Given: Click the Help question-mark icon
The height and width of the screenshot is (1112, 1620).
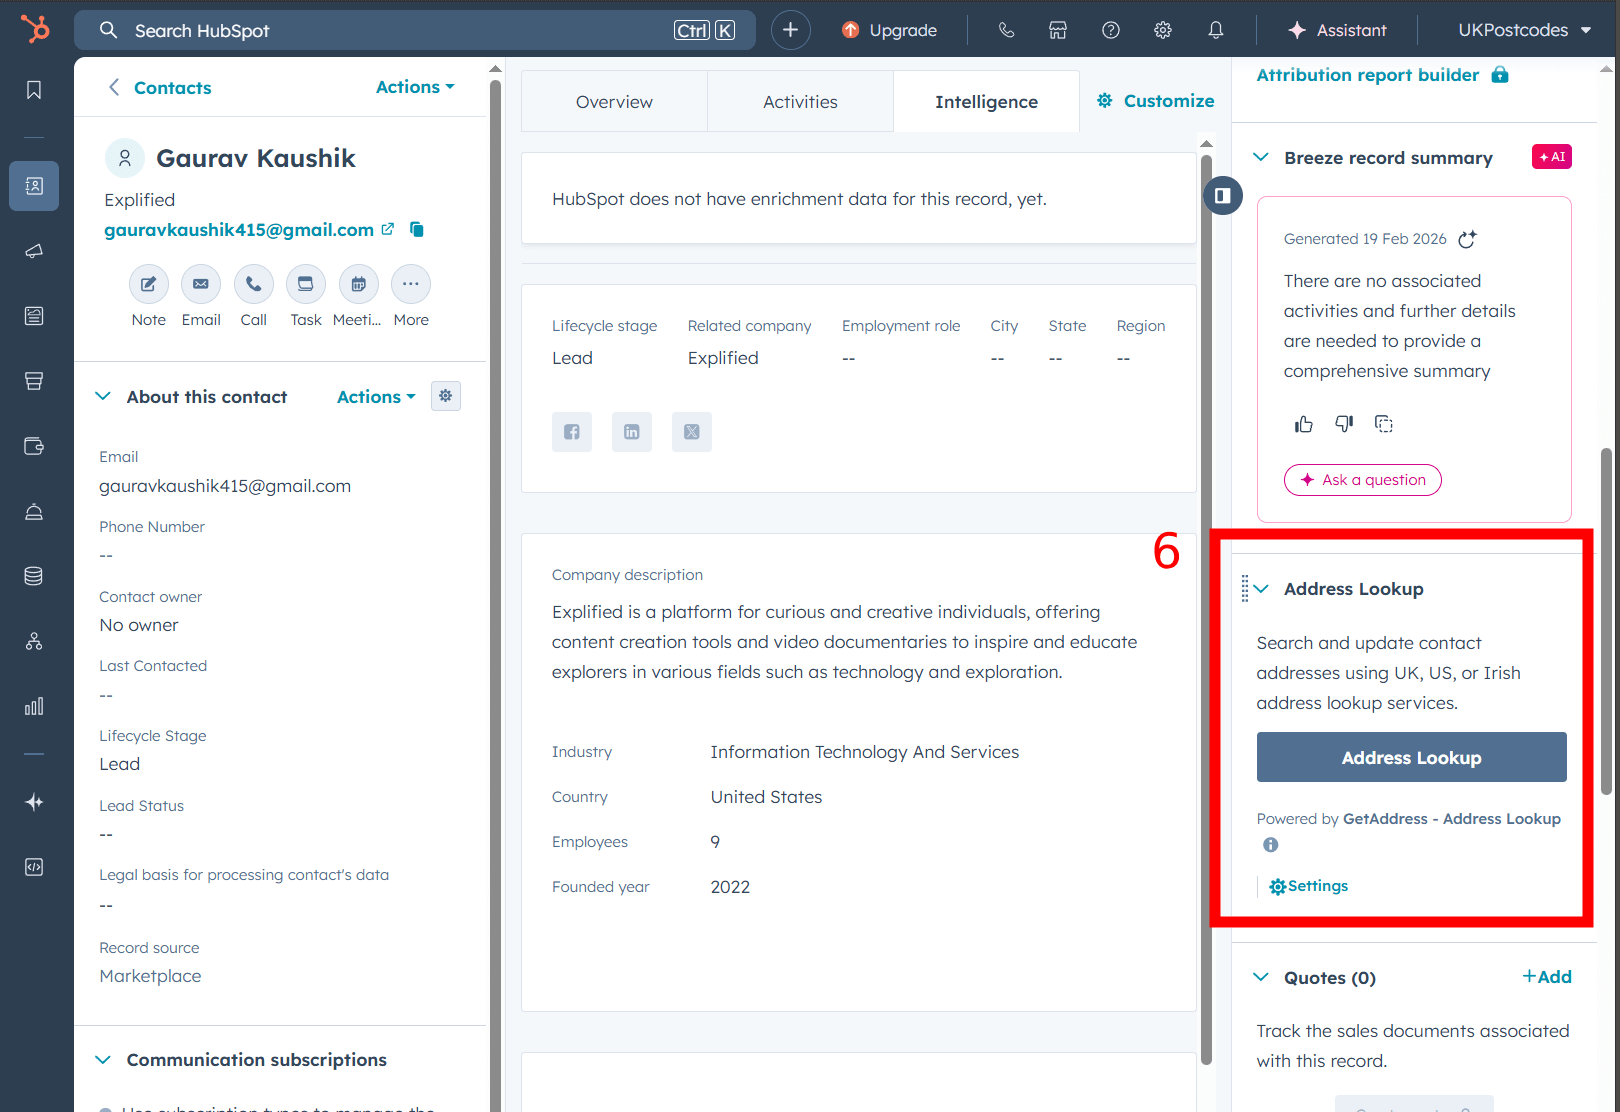Looking at the screenshot, I should 1110,30.
